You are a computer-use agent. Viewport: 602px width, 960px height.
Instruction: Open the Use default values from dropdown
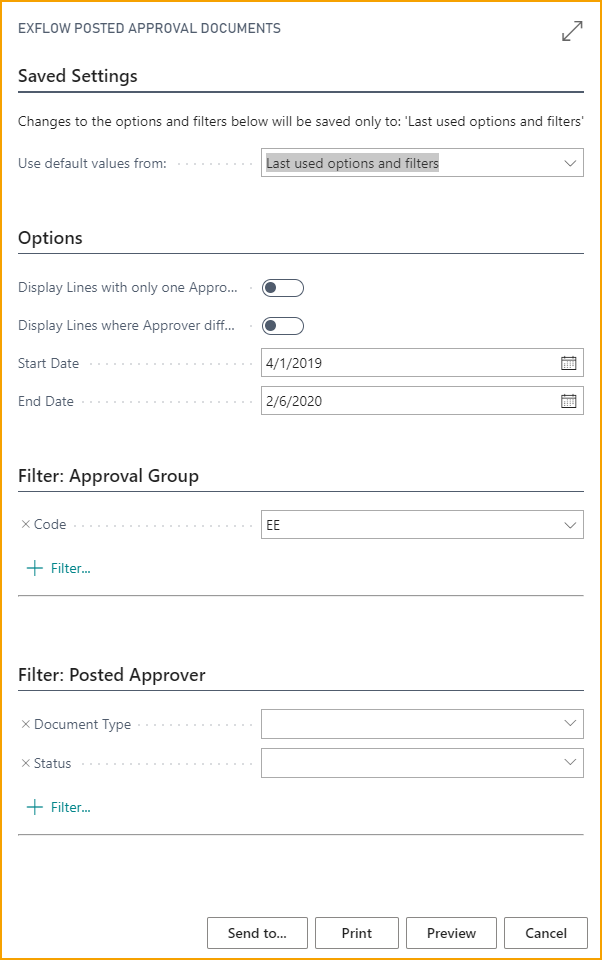tap(422, 163)
